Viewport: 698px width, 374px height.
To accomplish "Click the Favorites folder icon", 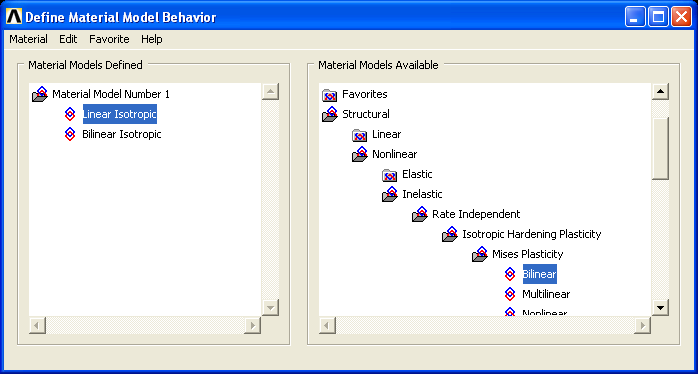I will coord(329,95).
